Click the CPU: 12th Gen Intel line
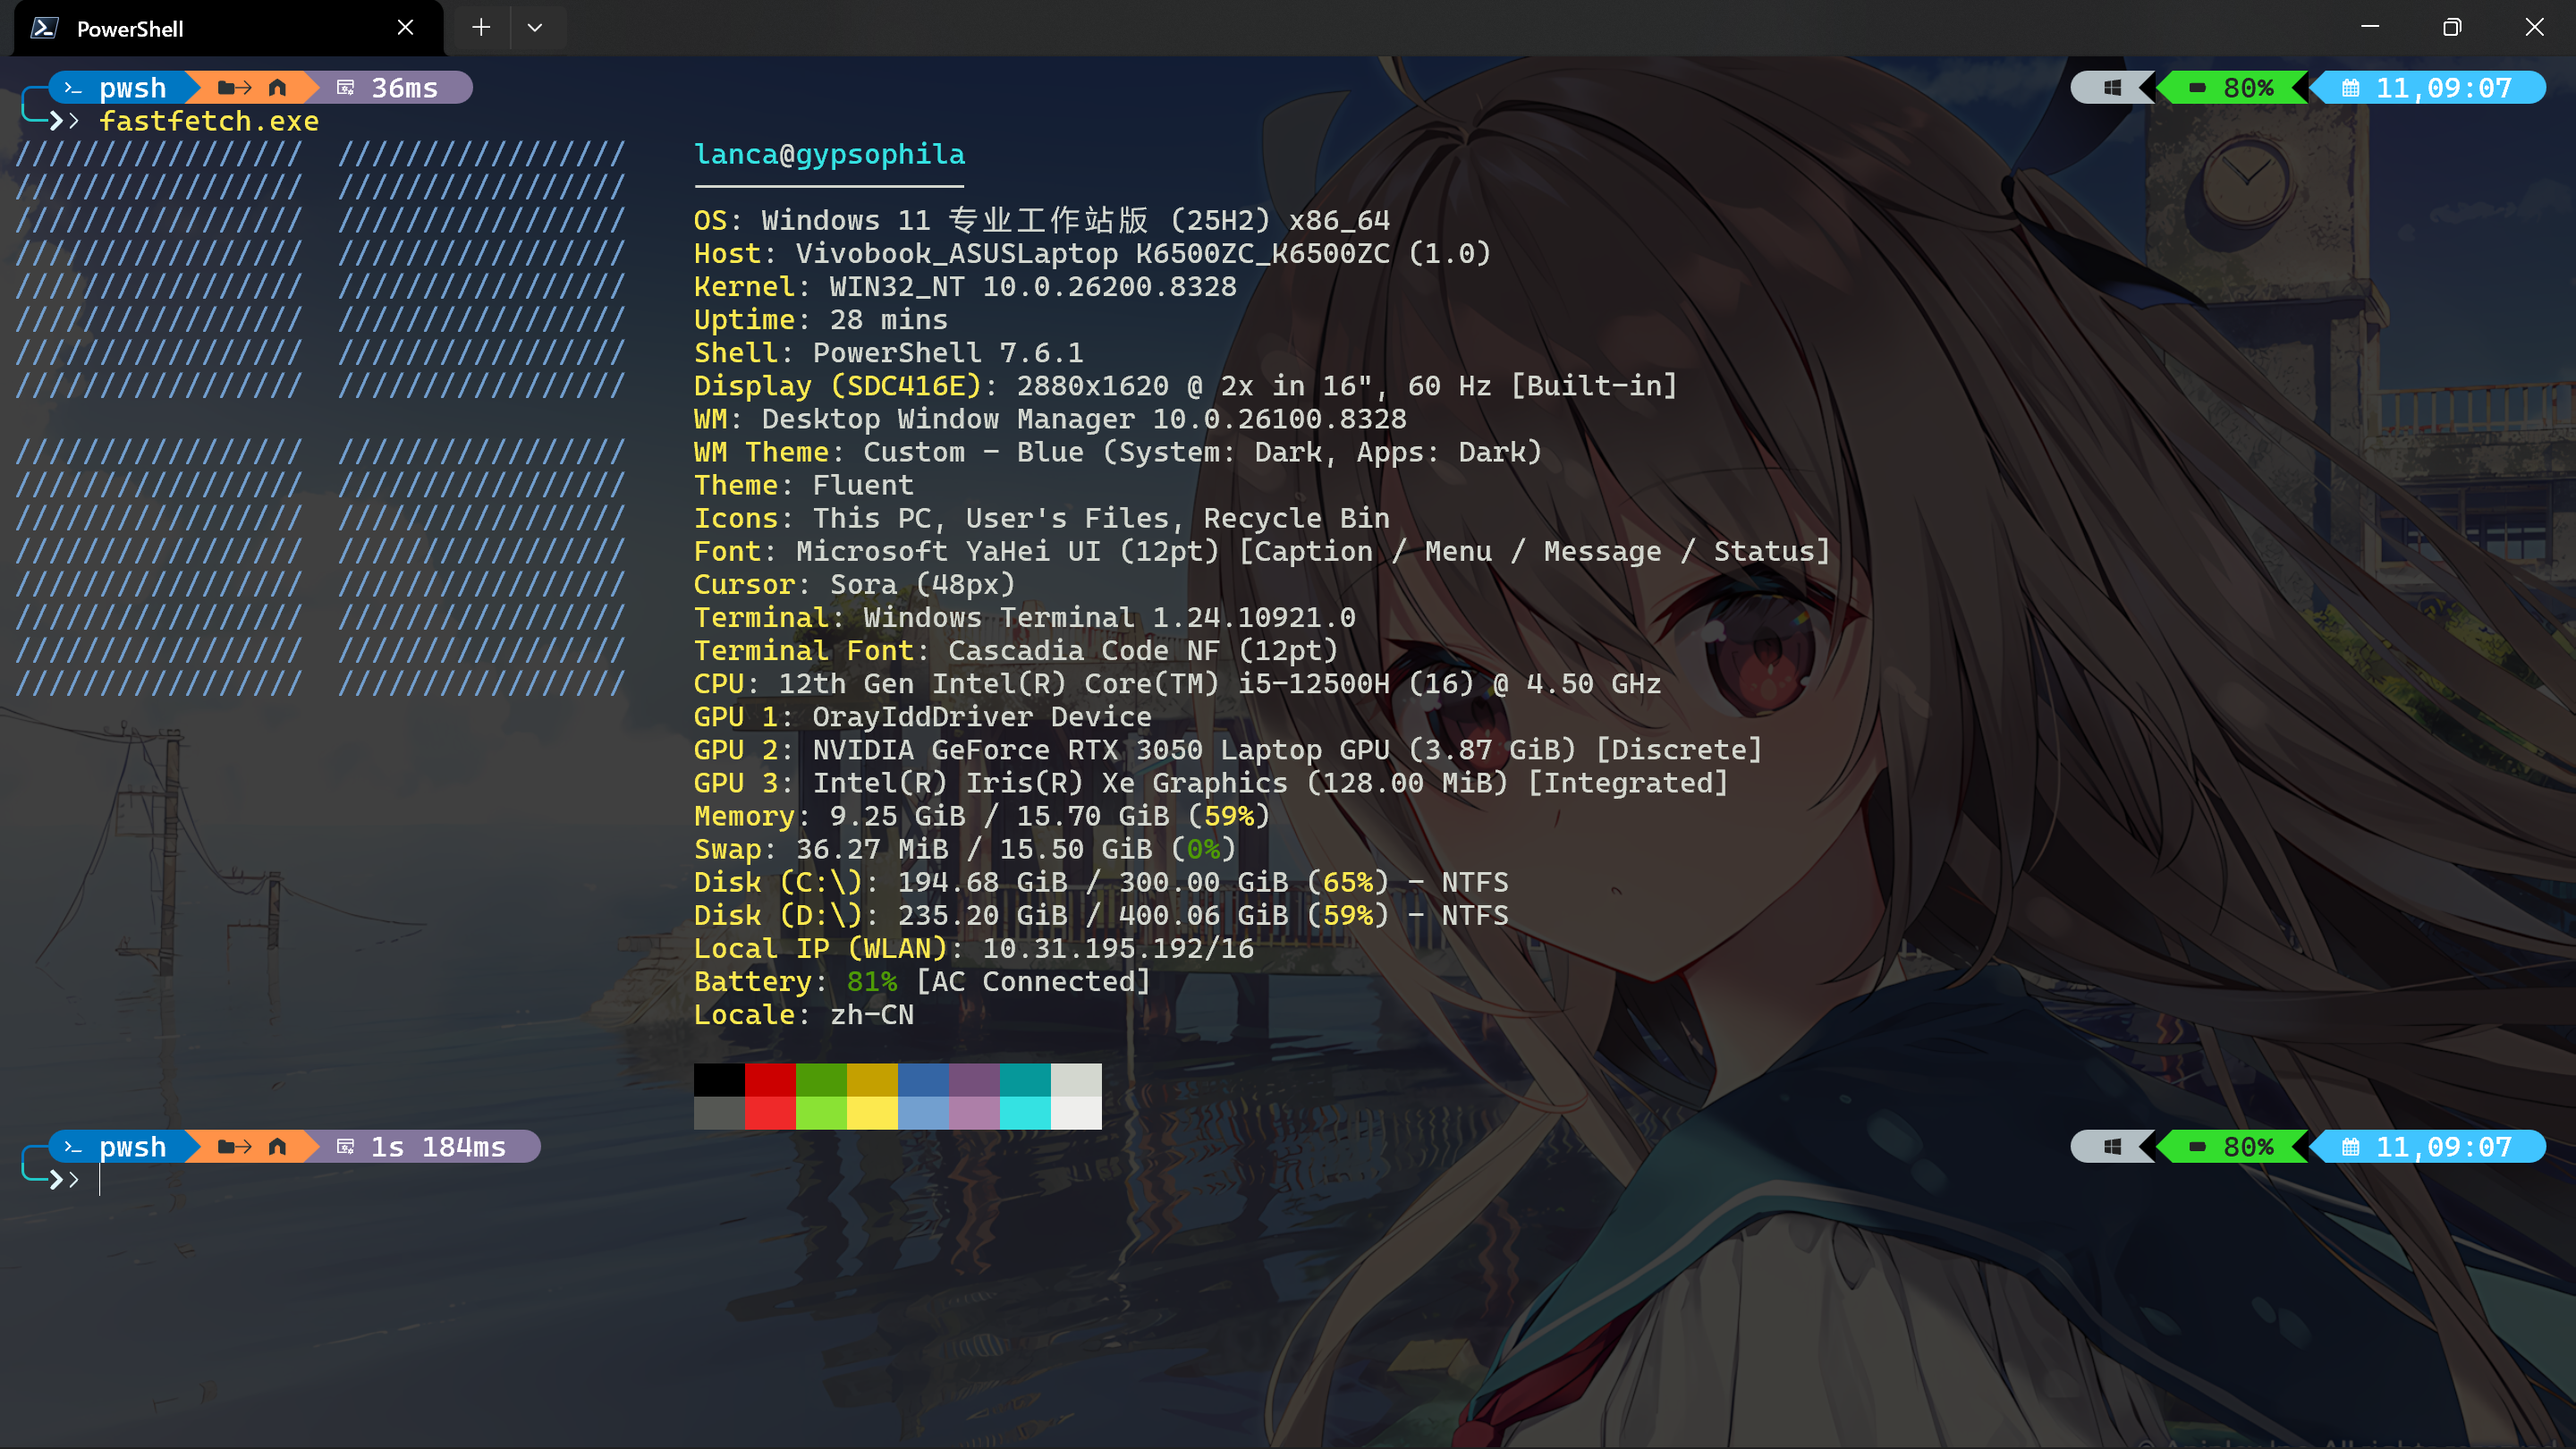 tap(1177, 683)
